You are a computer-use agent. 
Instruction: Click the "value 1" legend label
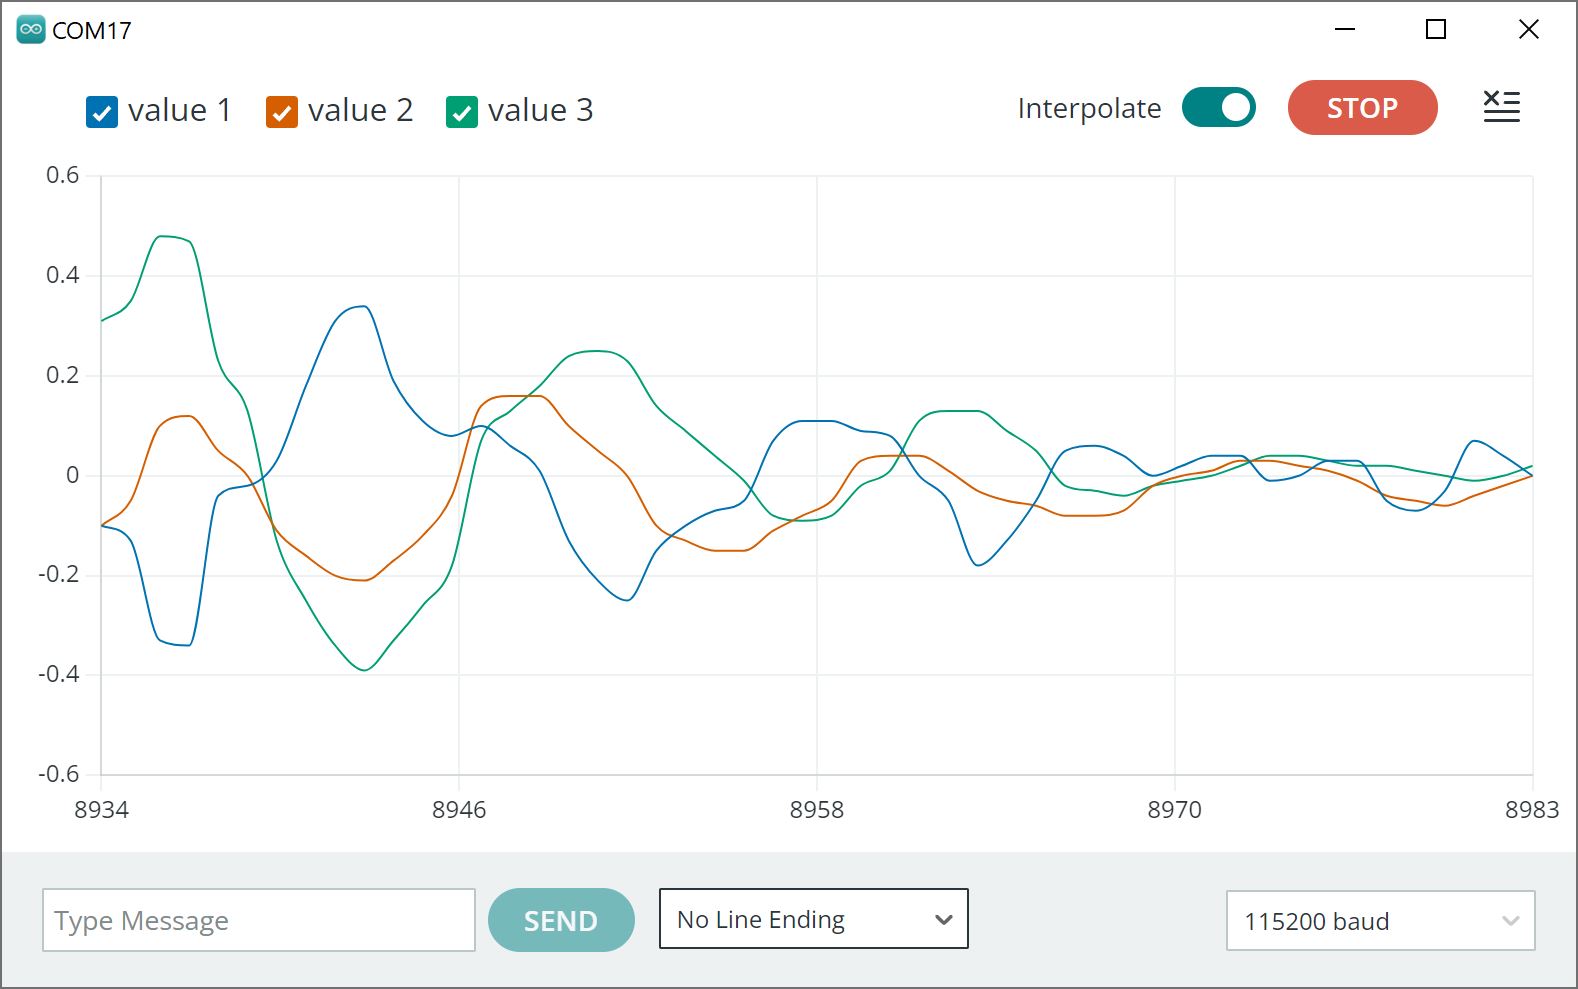180,110
